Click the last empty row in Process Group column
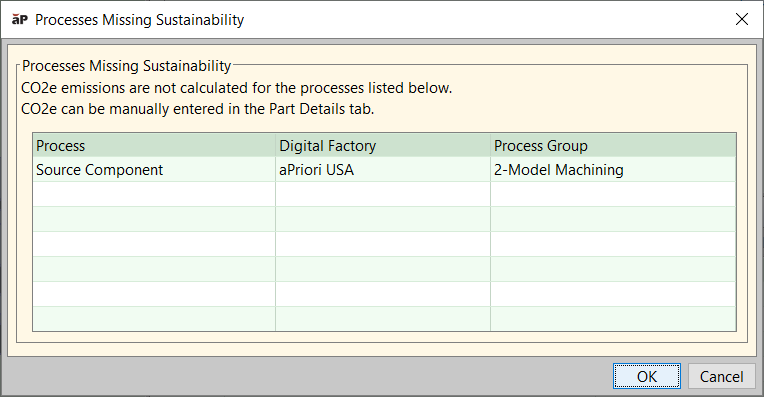764x397 pixels. click(x=613, y=319)
